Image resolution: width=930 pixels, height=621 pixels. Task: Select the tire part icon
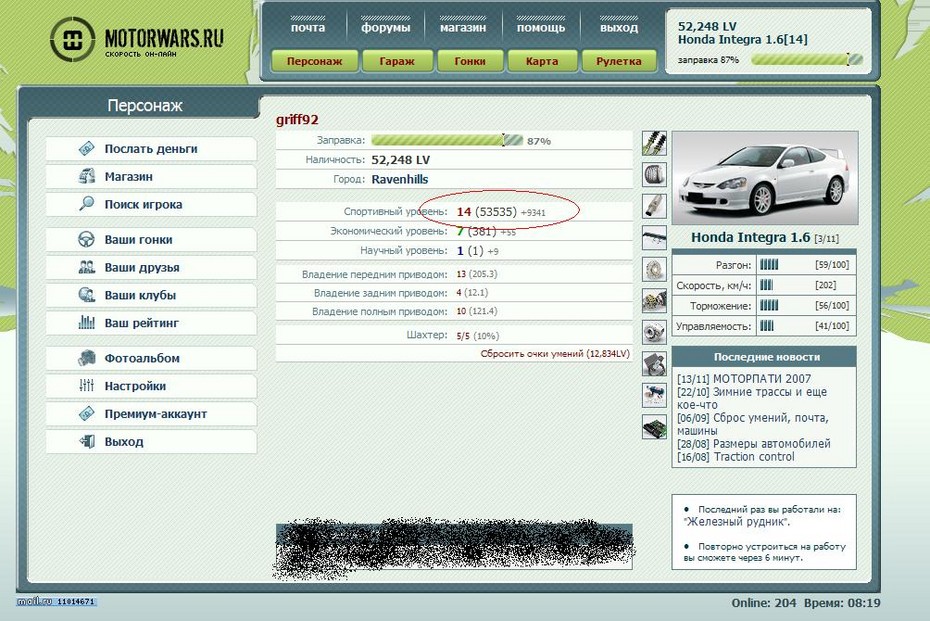654,174
